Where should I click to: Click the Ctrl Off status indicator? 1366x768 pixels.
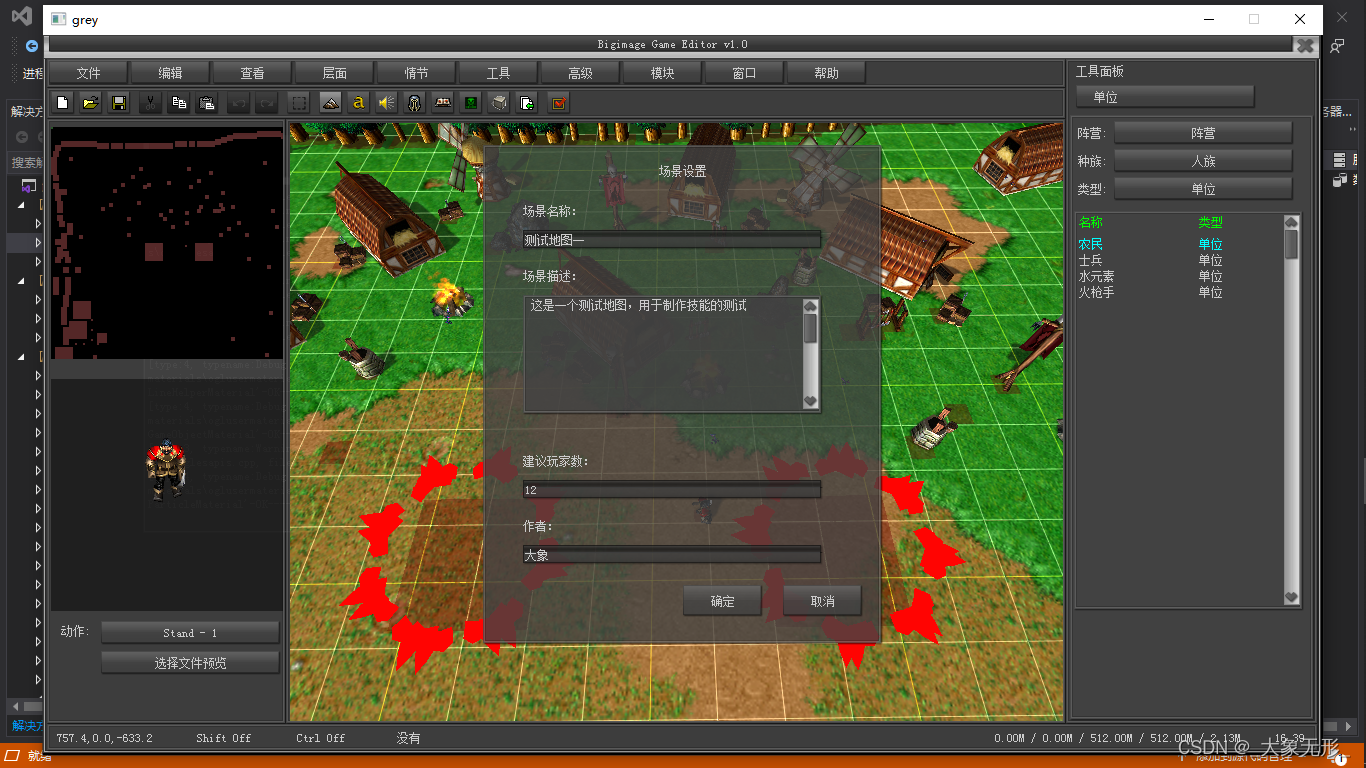tap(321, 738)
